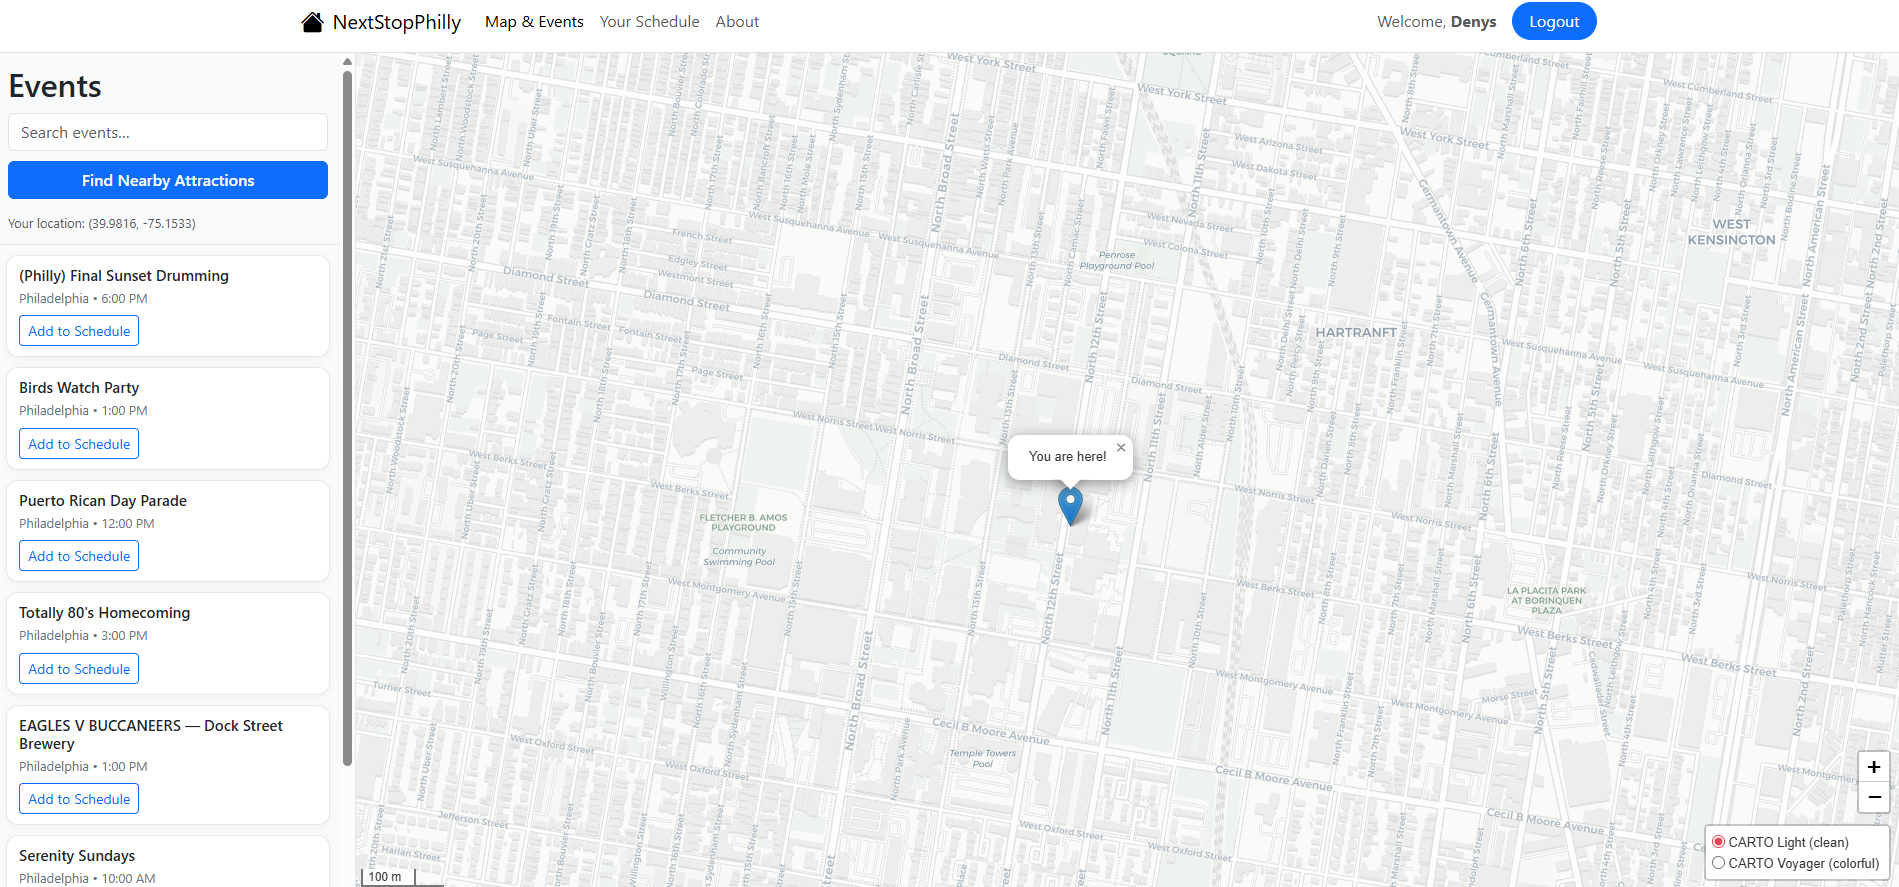Click the Find Nearby Attractions button

[168, 180]
